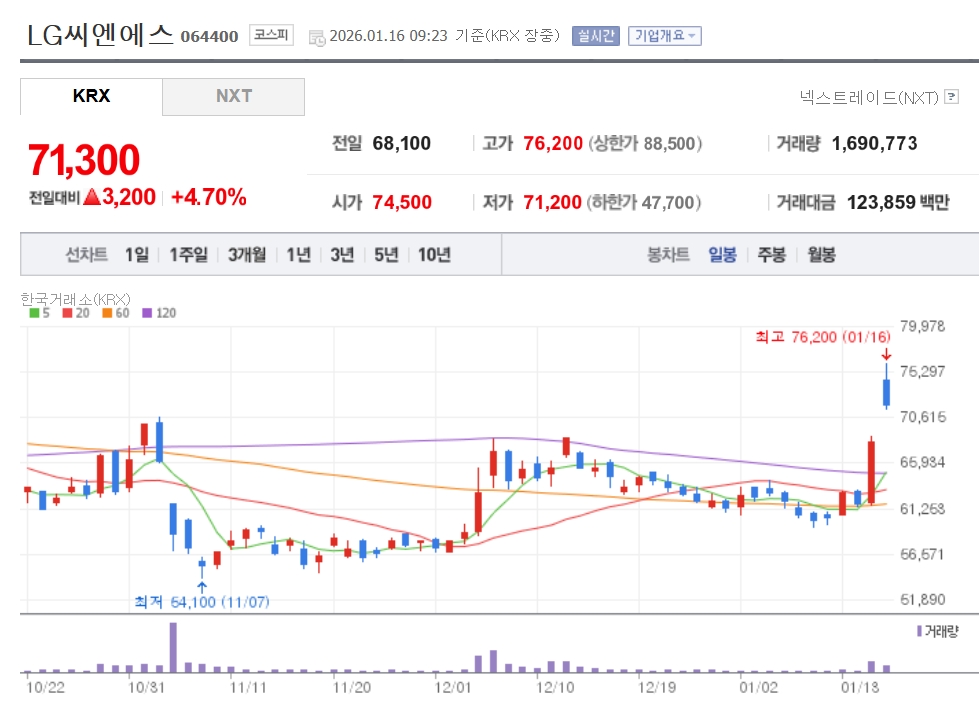This screenshot has height=707, width=979.
Task: Select the 1년 line chart period
Action: coord(298,254)
